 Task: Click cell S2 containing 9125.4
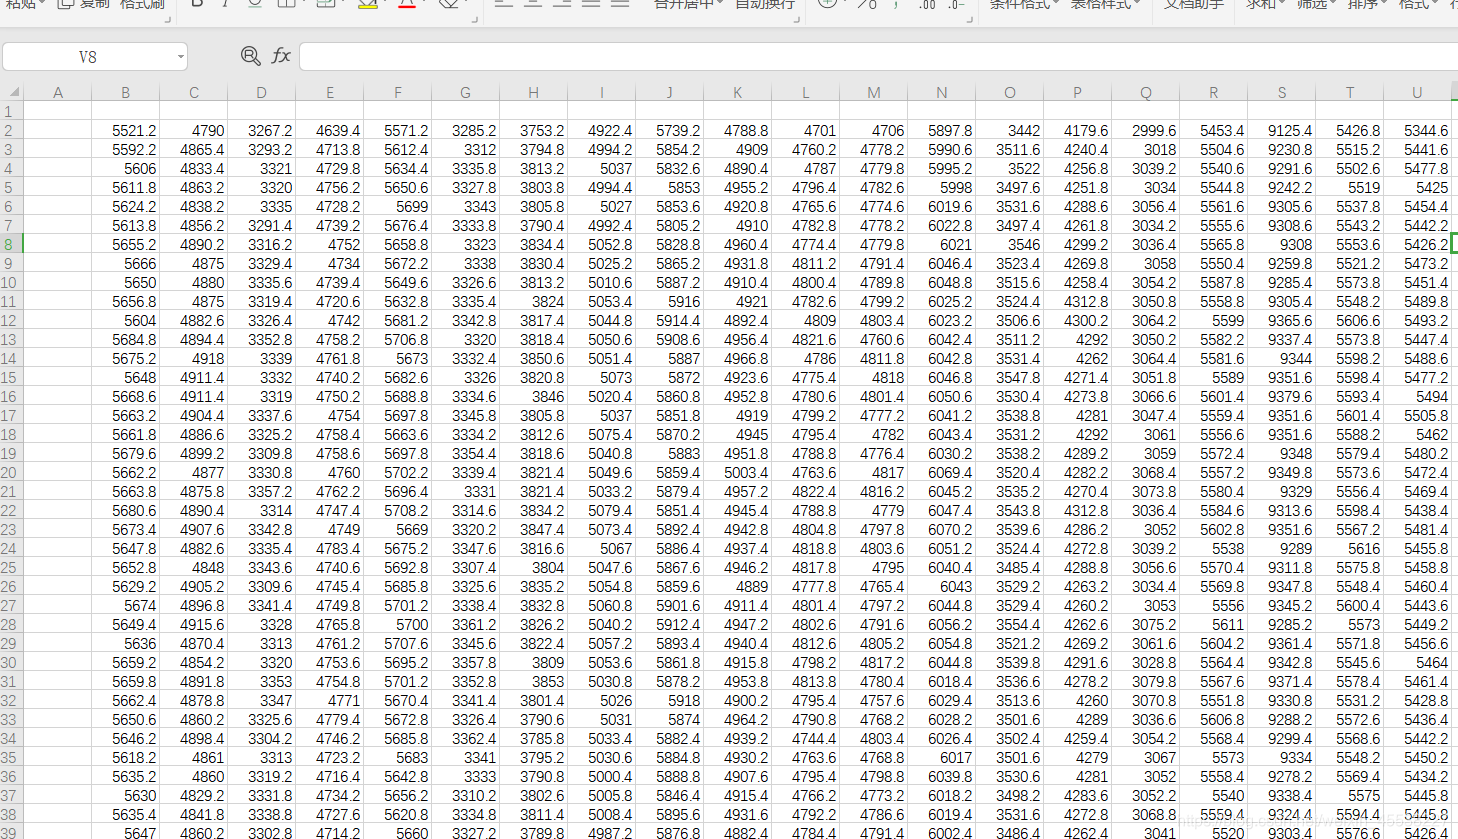click(x=1282, y=131)
